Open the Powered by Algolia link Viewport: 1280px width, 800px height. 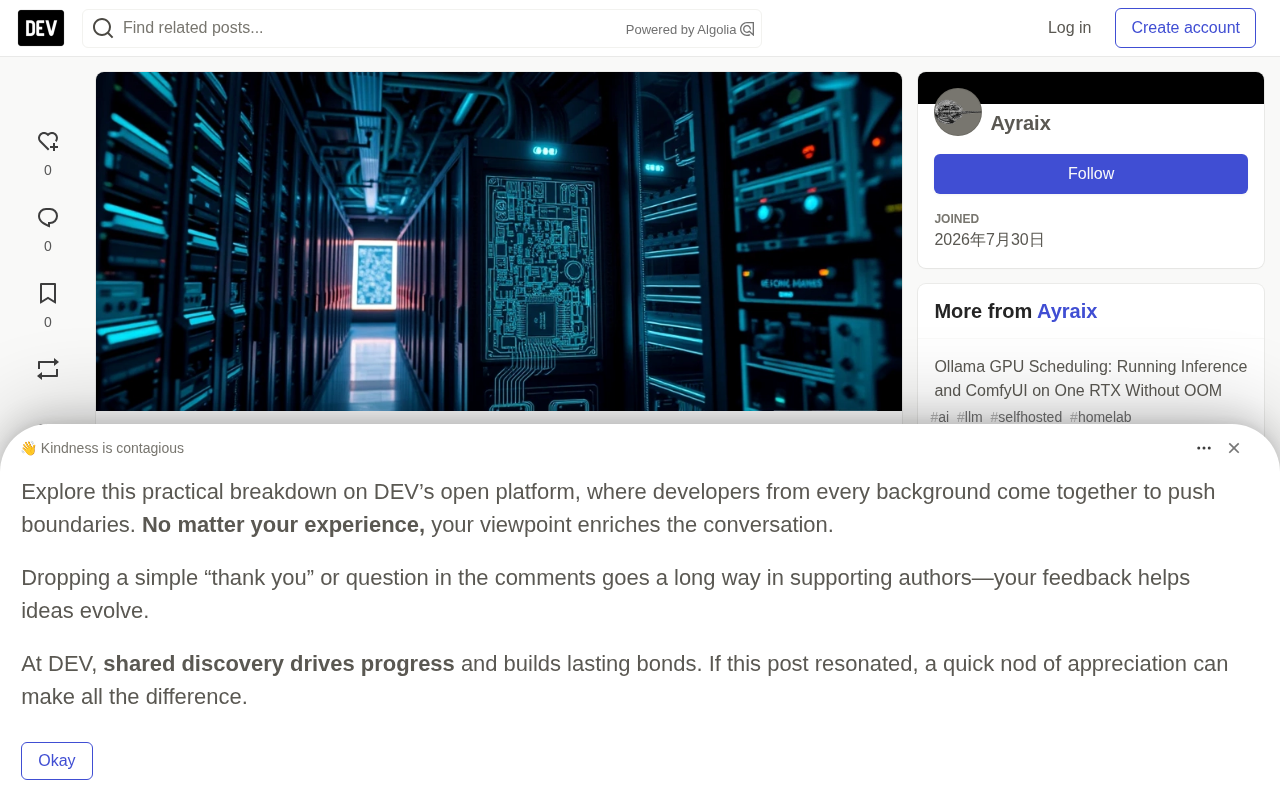click(x=690, y=29)
